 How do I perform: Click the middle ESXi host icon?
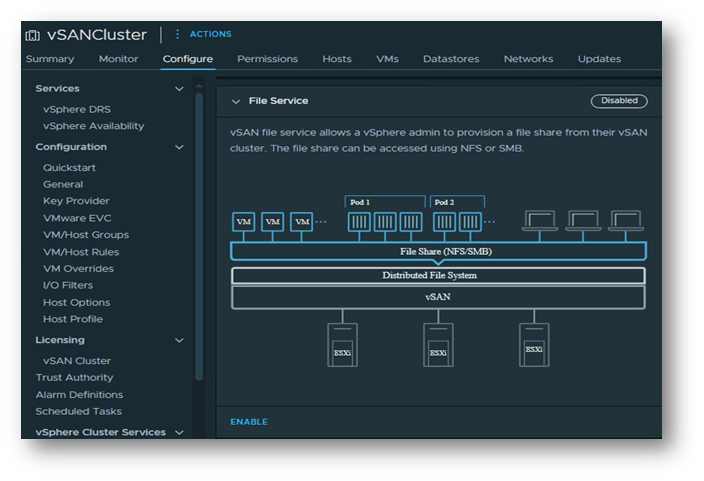click(x=438, y=345)
